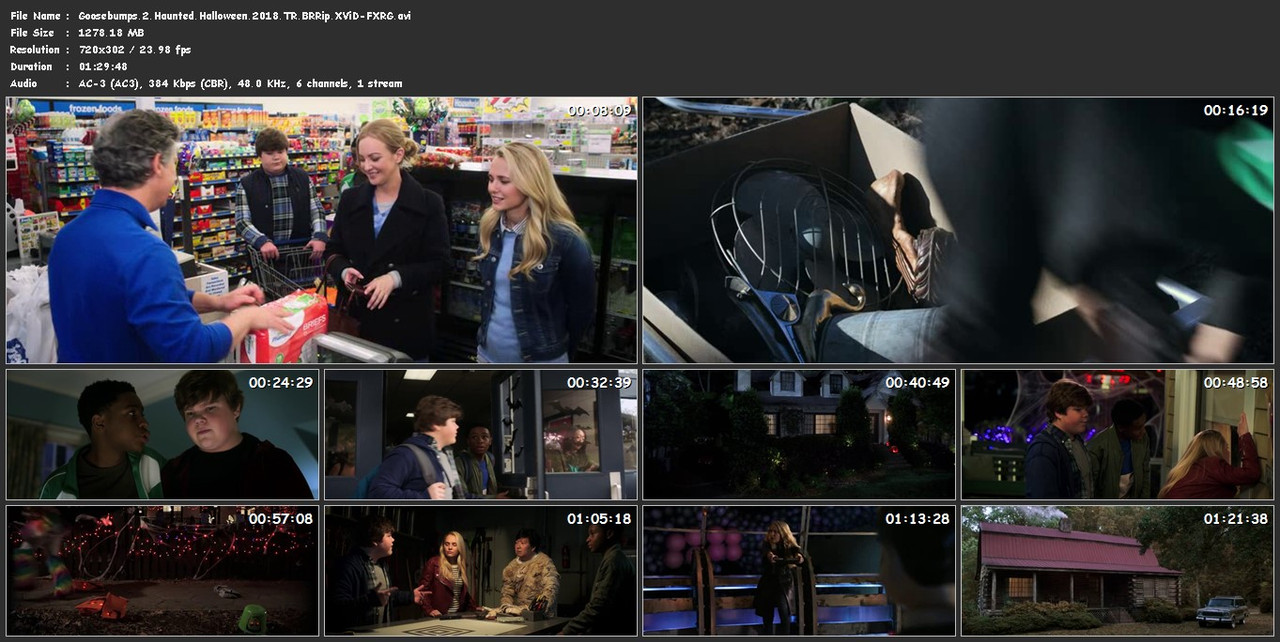Open the thumbnail stamped 00:08:09
This screenshot has height=642, width=1280.
coord(321,230)
